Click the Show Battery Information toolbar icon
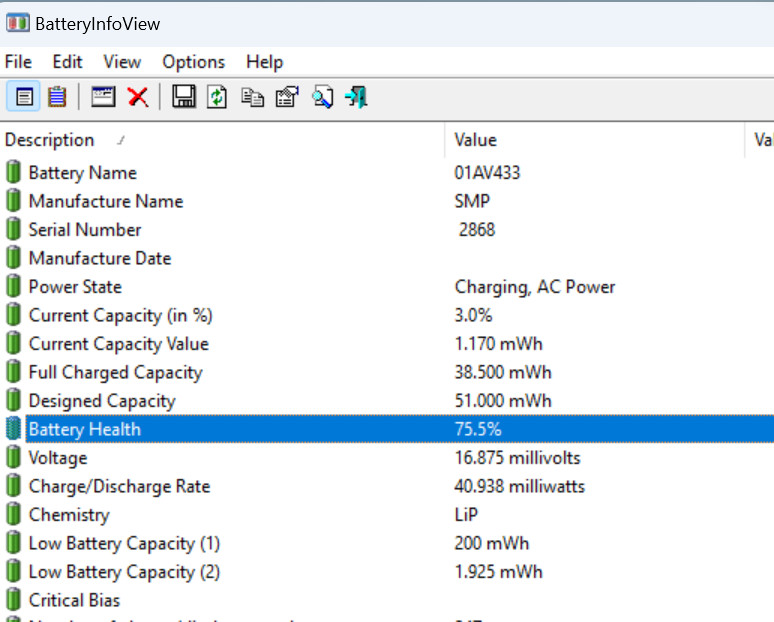This screenshot has height=622, width=774. 24,97
